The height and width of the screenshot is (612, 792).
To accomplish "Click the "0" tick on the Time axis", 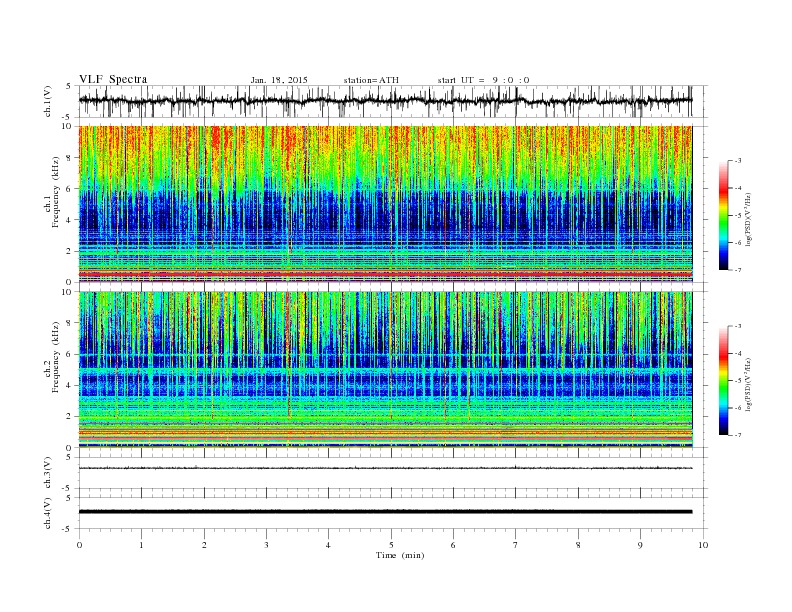I will tap(79, 545).
